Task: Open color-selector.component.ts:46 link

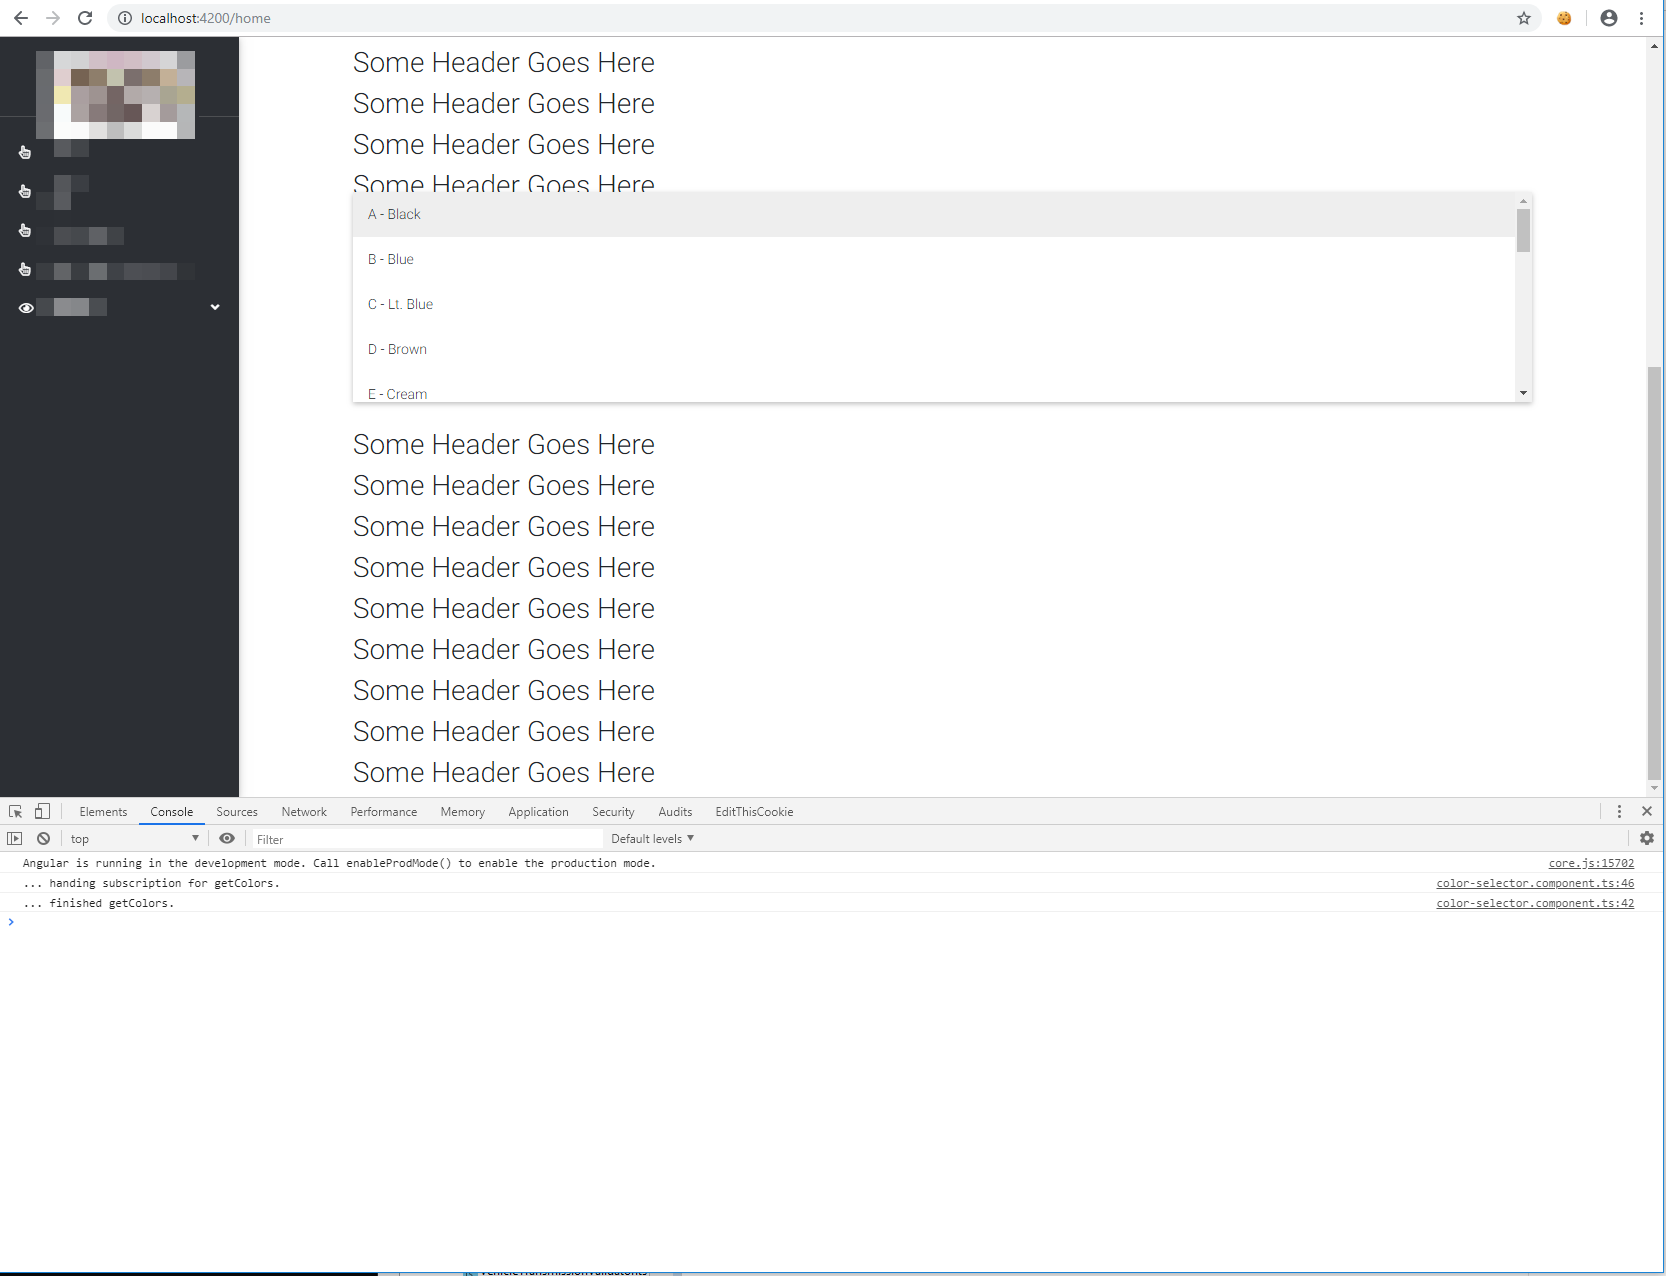Action: click(1535, 883)
